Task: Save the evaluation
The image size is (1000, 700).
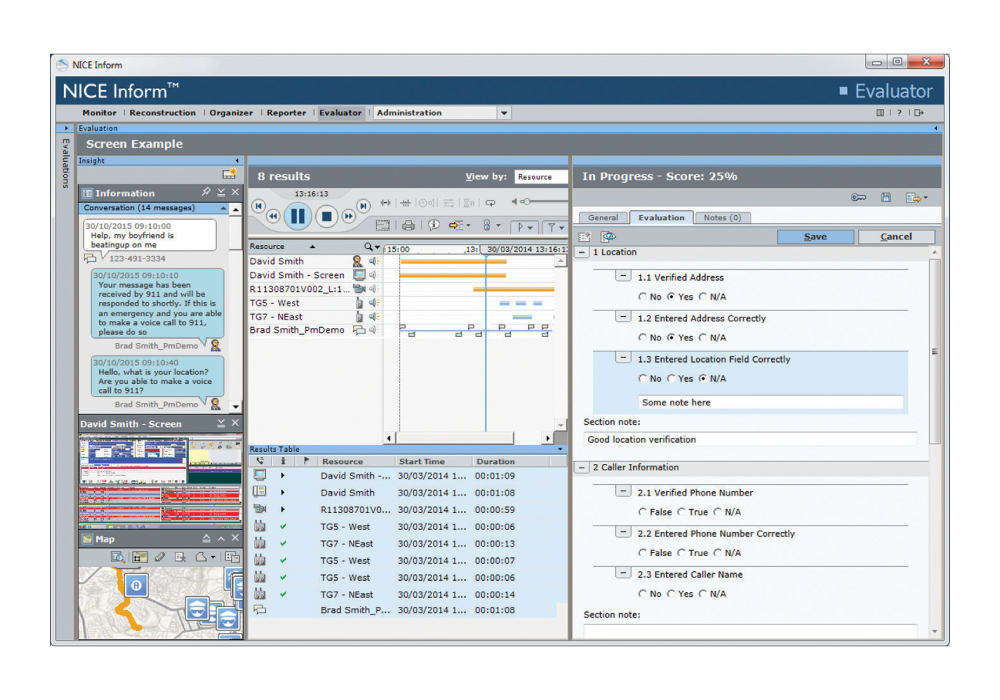Action: tap(815, 236)
